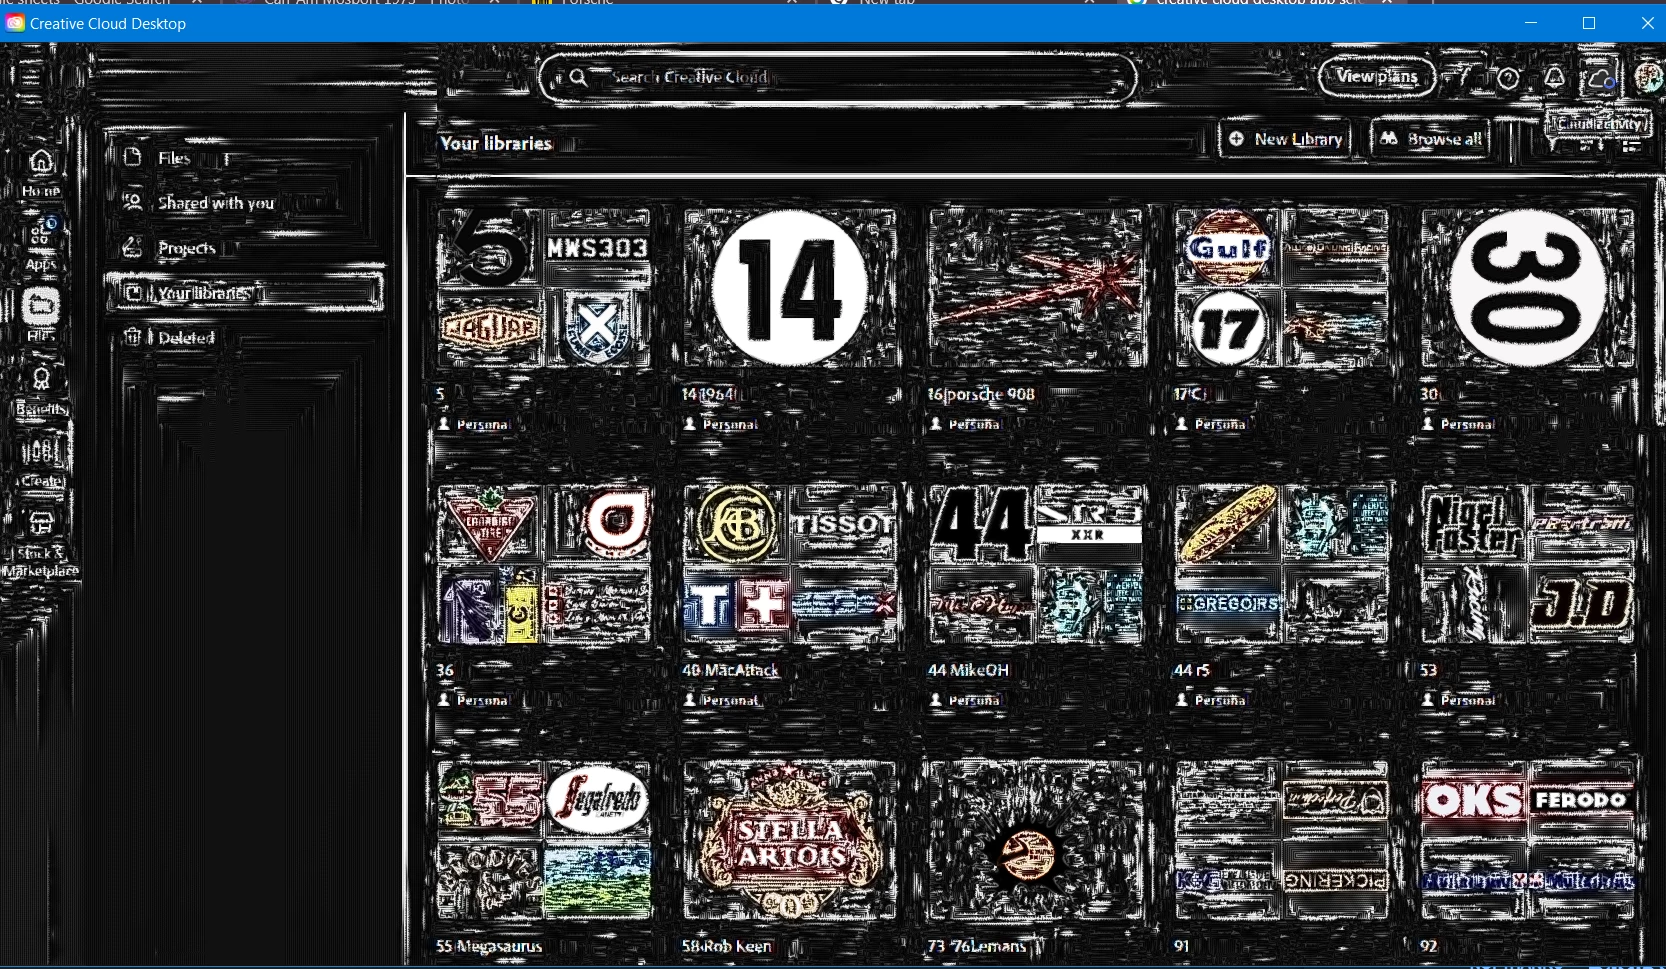1666x969 pixels.
Task: Click the Your libraries heading
Action: (x=496, y=143)
